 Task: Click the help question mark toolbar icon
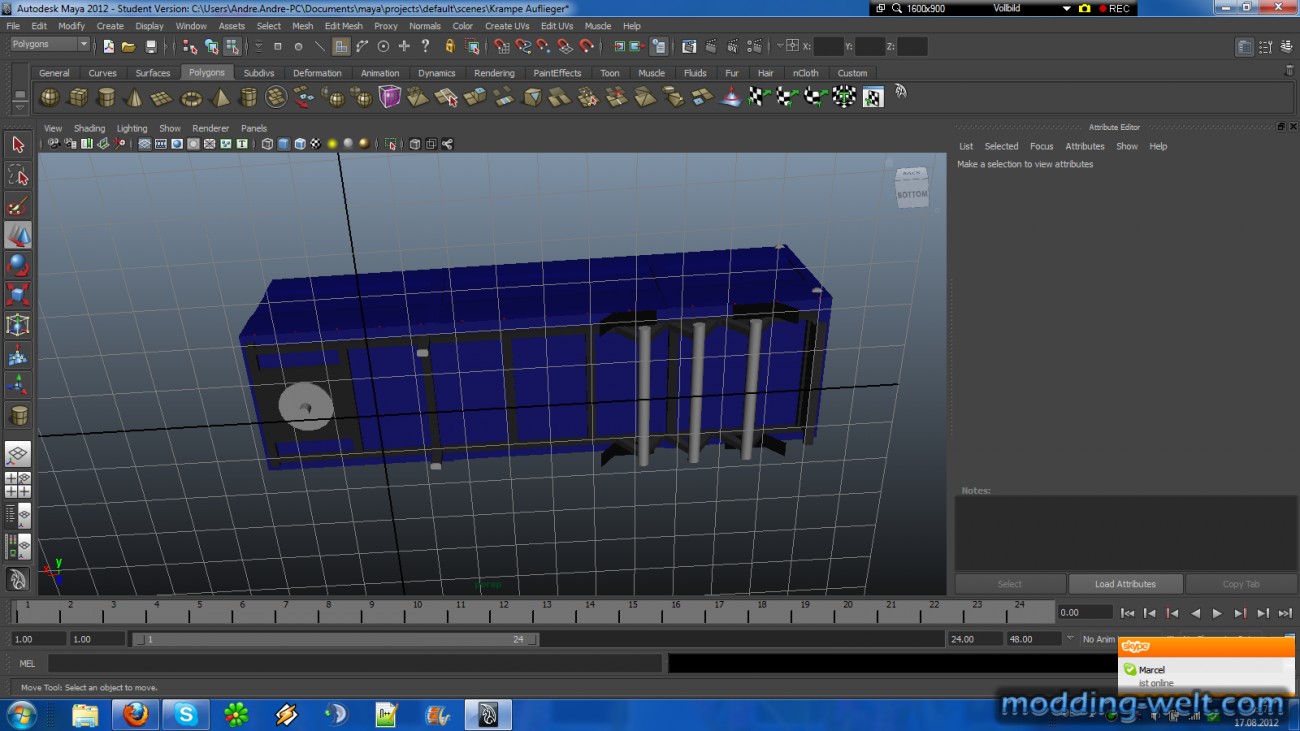pyautogui.click(x=426, y=46)
